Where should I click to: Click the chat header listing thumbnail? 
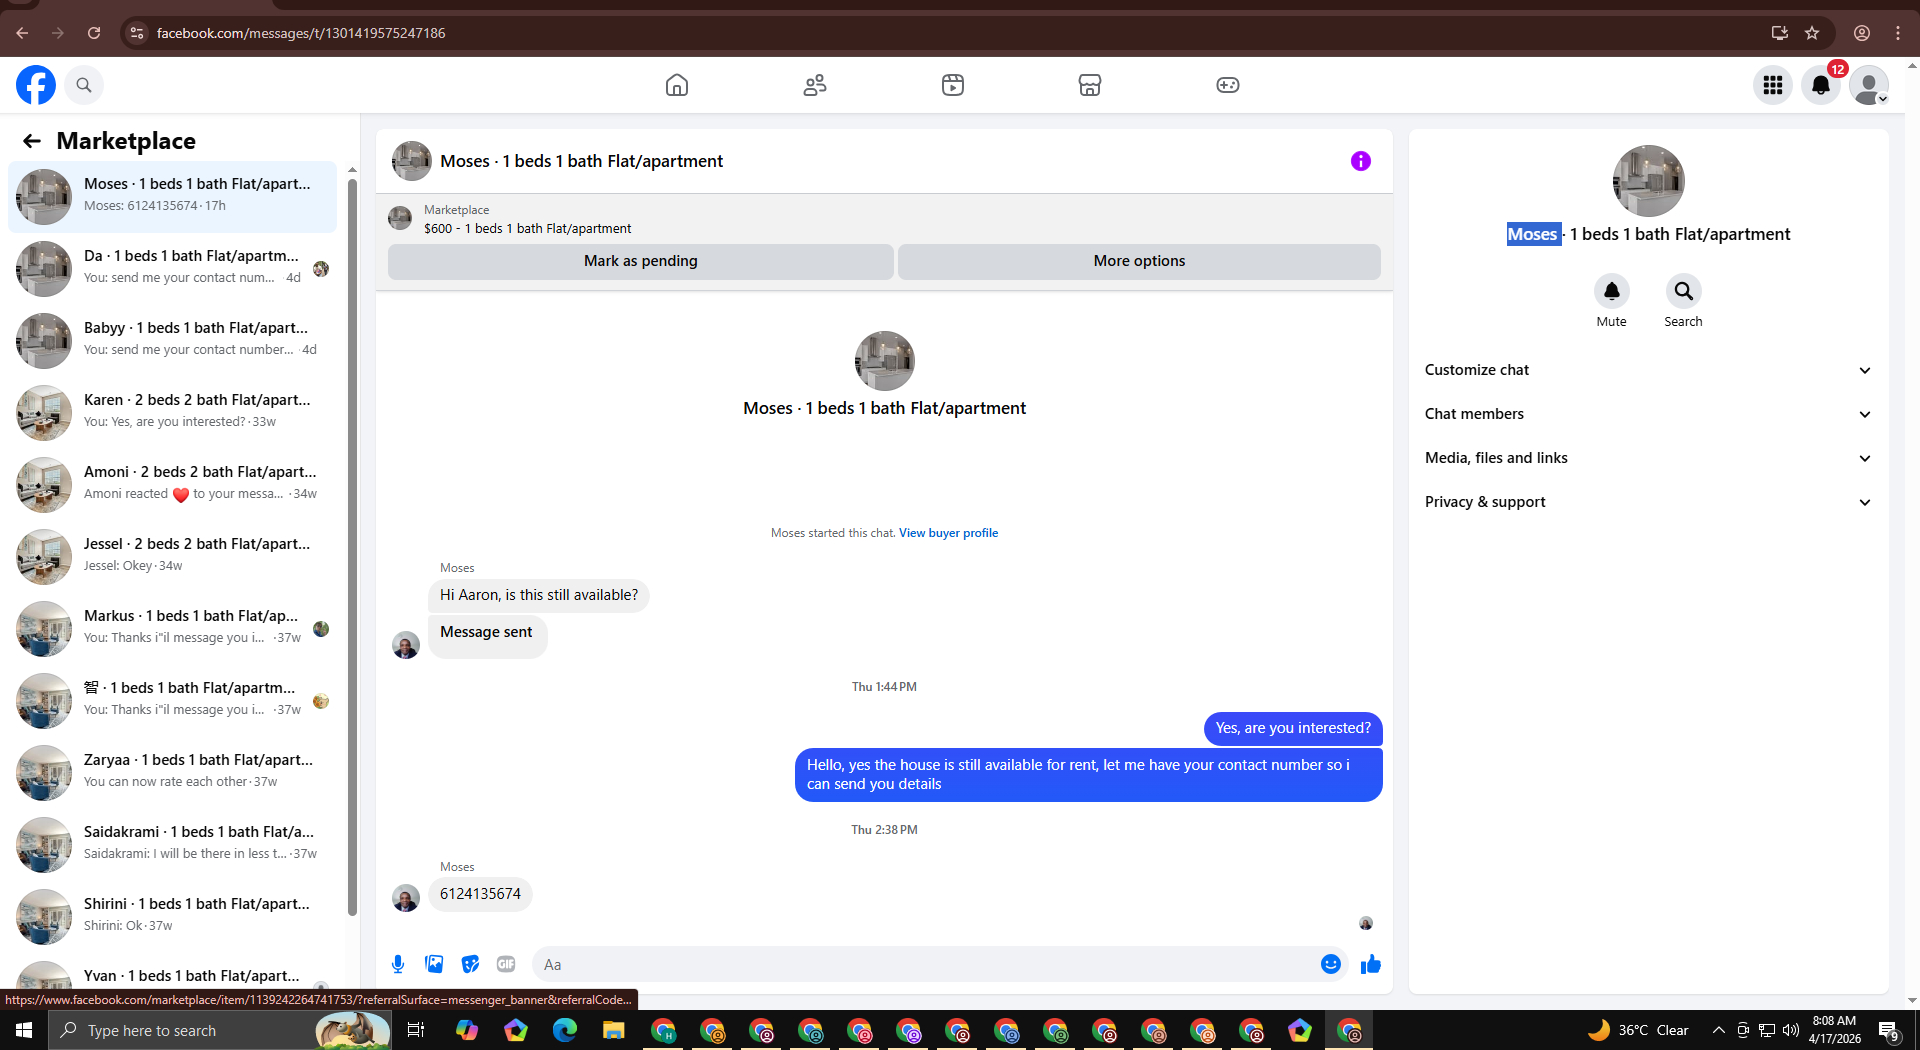411,161
